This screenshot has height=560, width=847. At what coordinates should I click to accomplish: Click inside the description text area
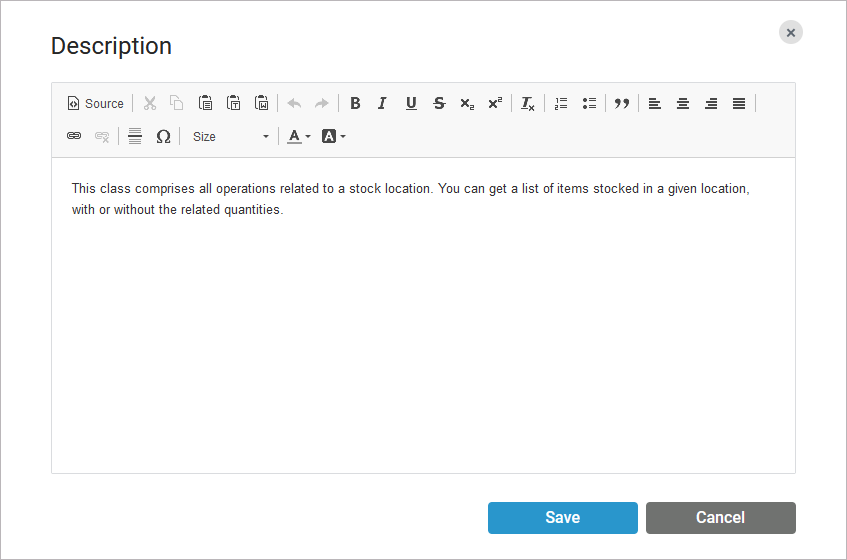point(423,330)
